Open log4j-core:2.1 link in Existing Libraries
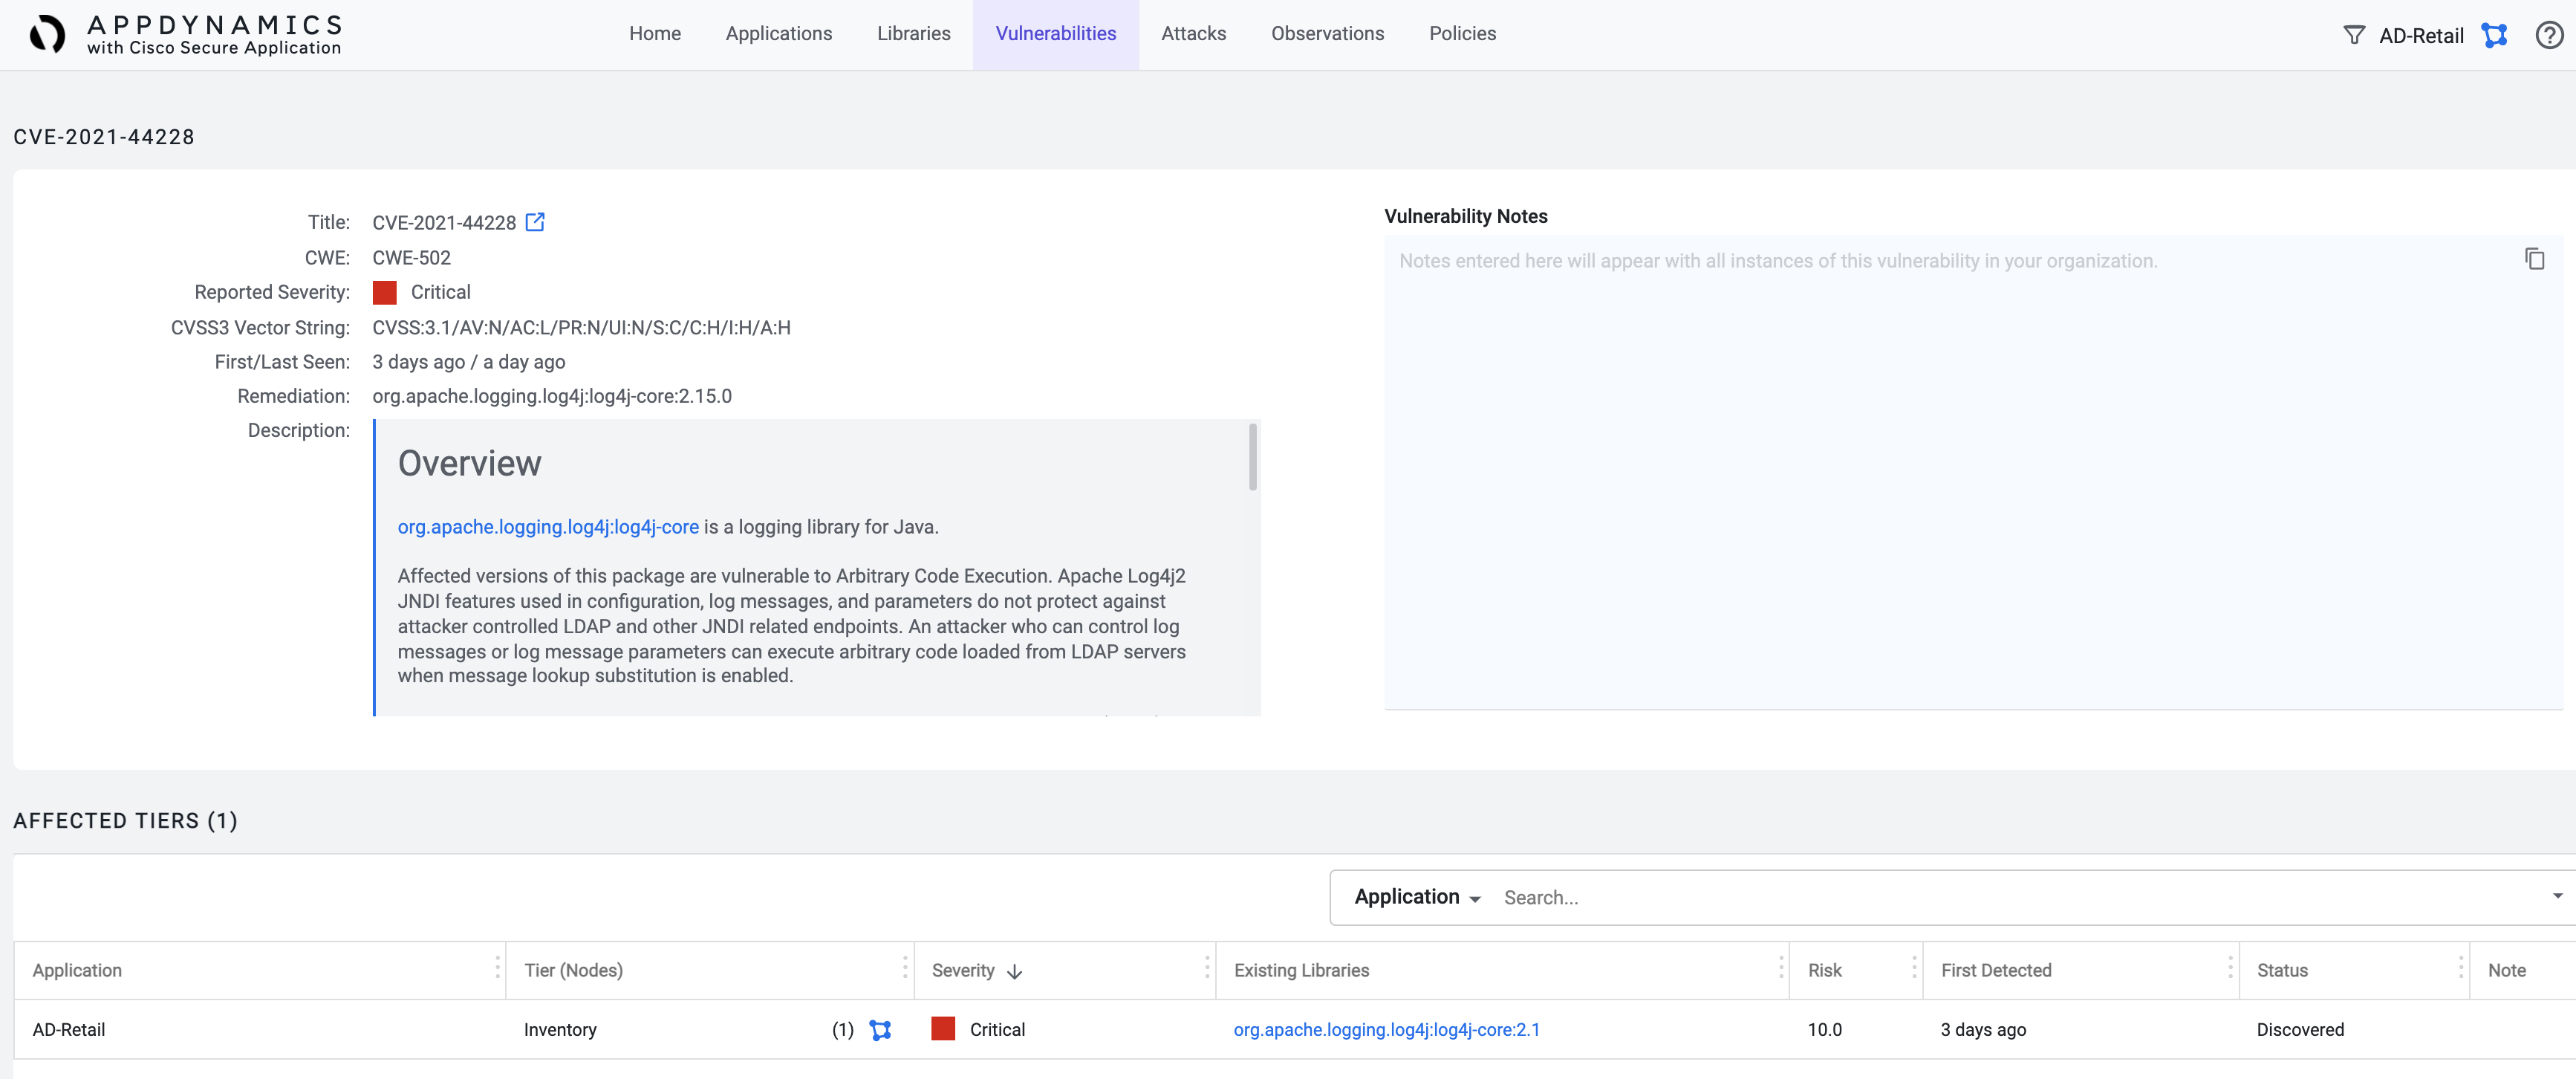Screen dimensions: 2576x1079 1386,1030
